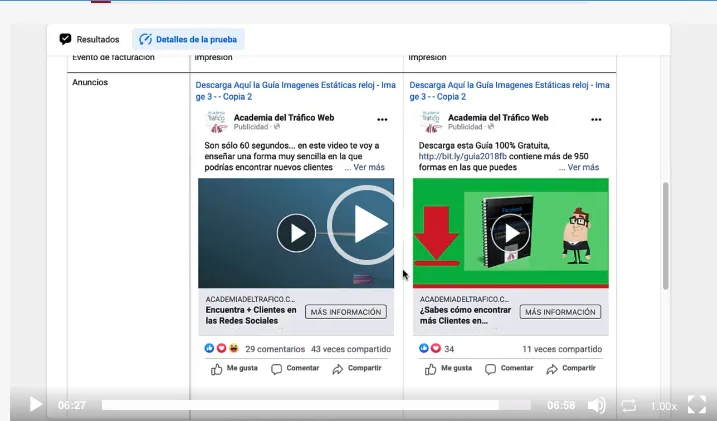Image resolution: width=717 pixels, height=421 pixels.
Task: Click the Academia del Tráfico Web page name on the right ad
Action: point(498,117)
